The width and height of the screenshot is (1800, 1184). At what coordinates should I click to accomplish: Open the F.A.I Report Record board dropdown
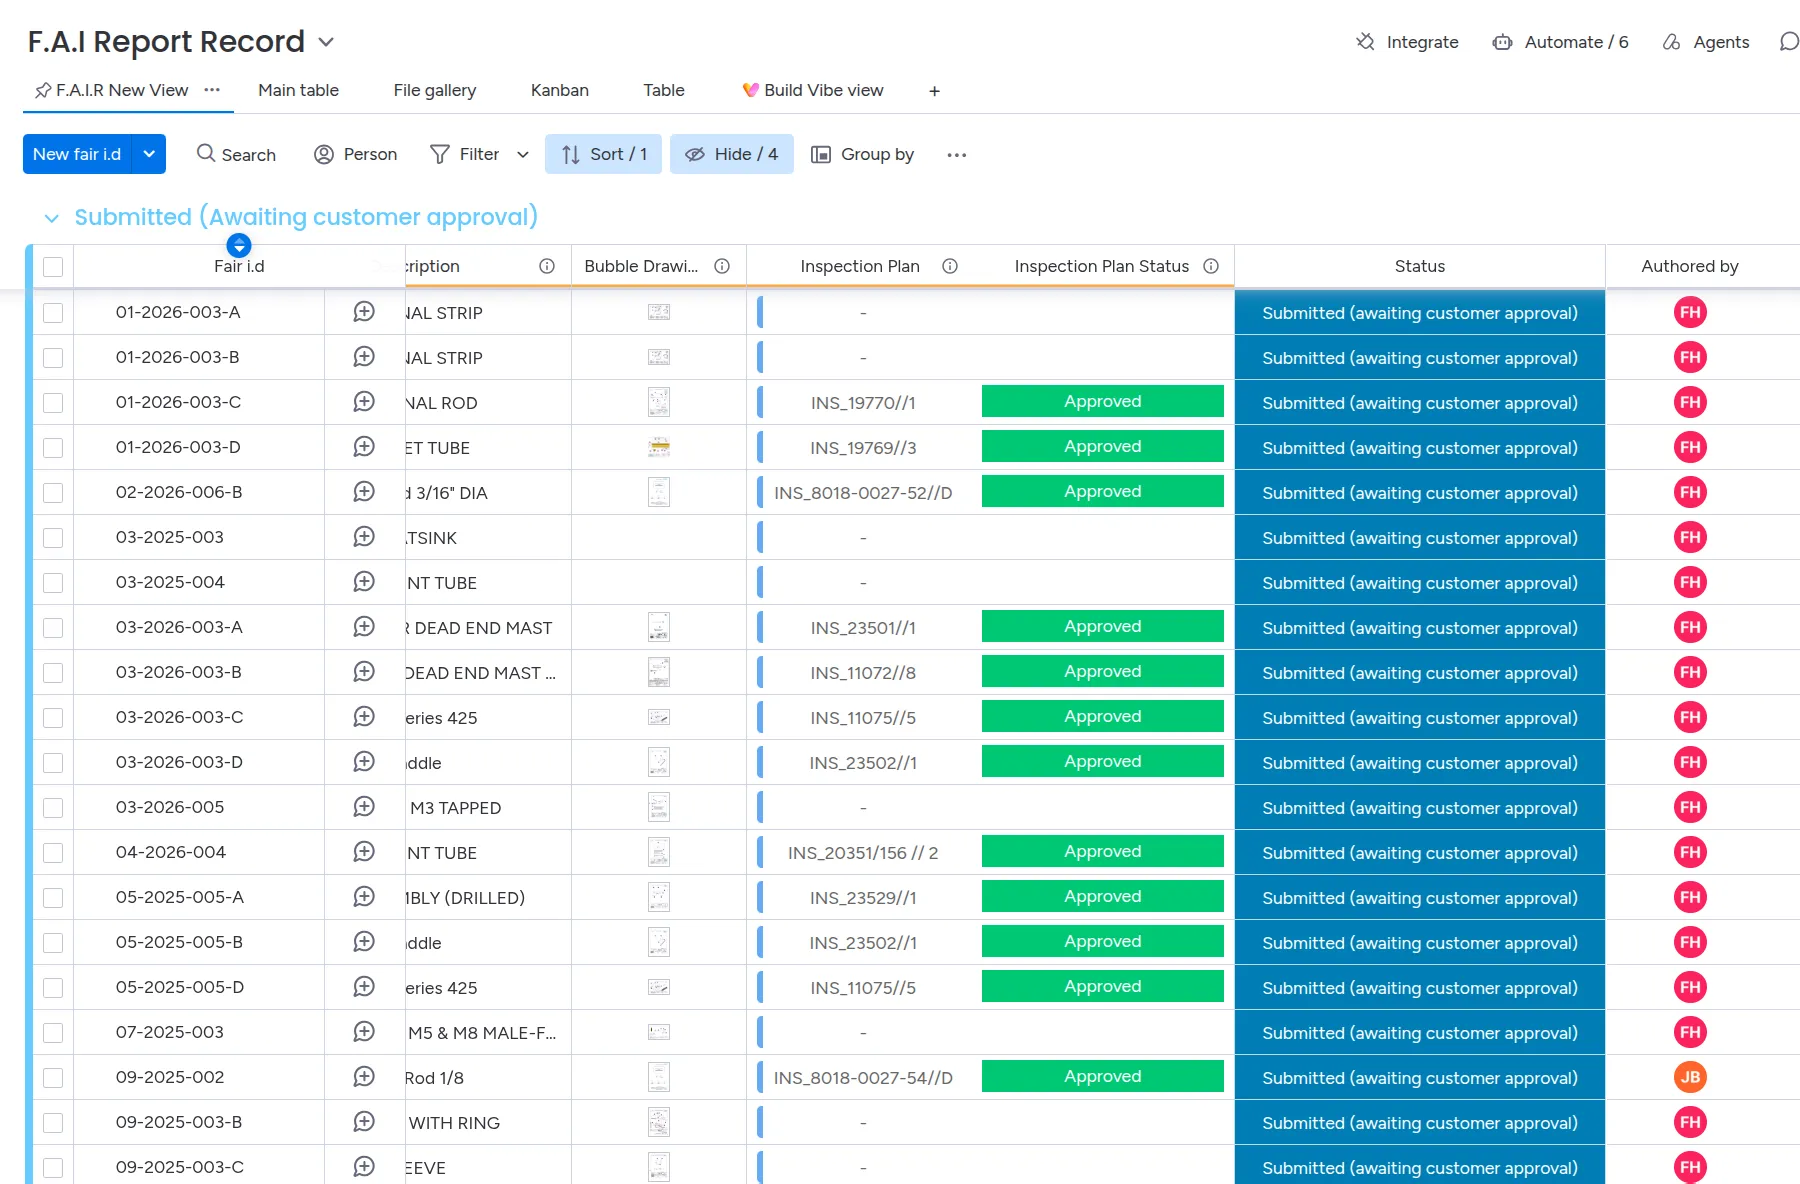(326, 42)
